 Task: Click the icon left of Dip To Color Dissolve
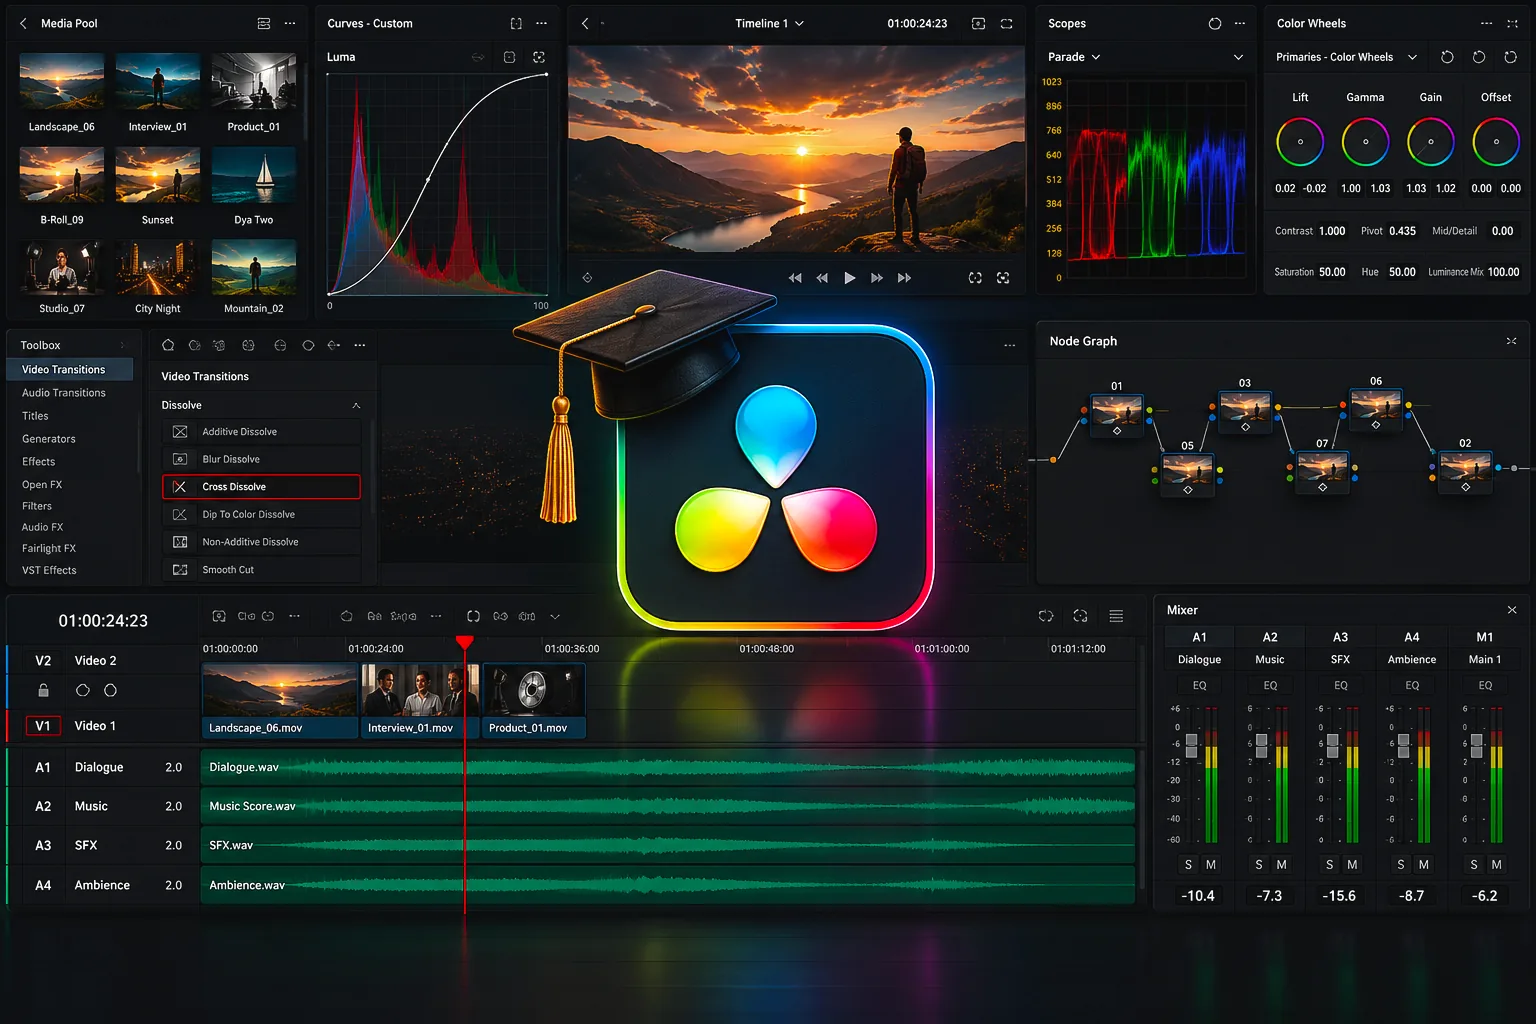180,515
